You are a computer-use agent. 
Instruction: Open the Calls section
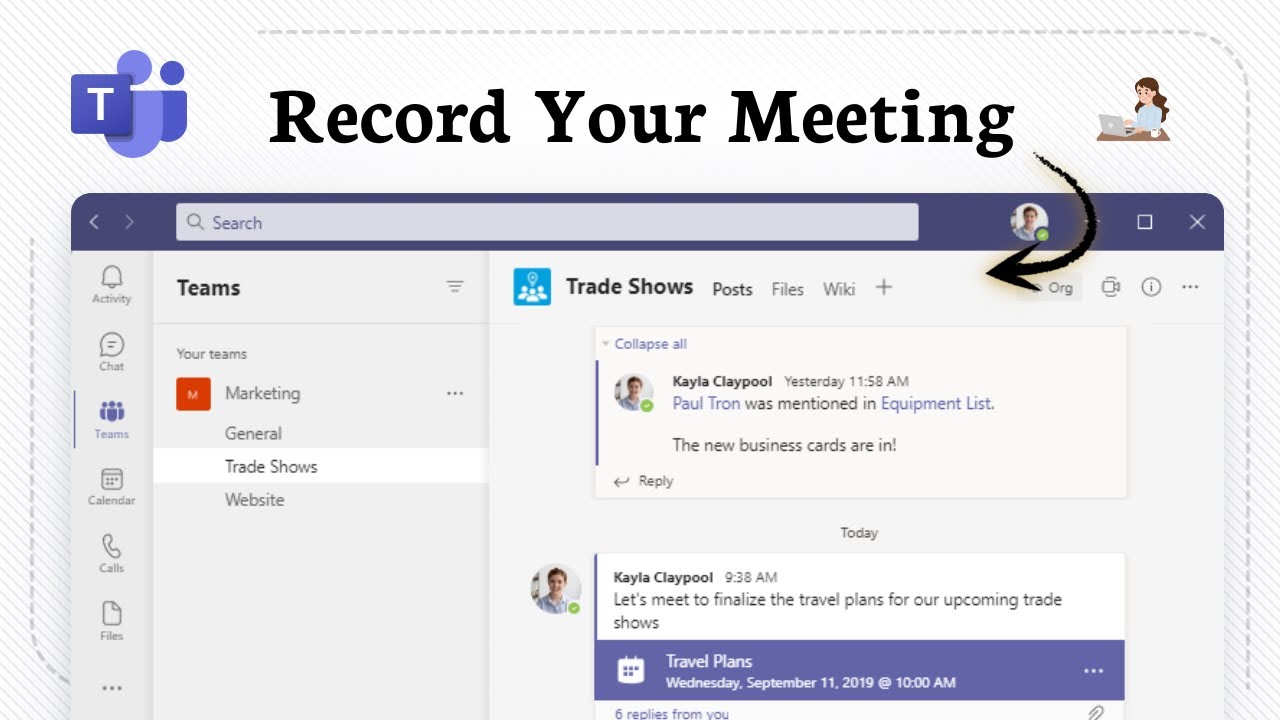[112, 554]
